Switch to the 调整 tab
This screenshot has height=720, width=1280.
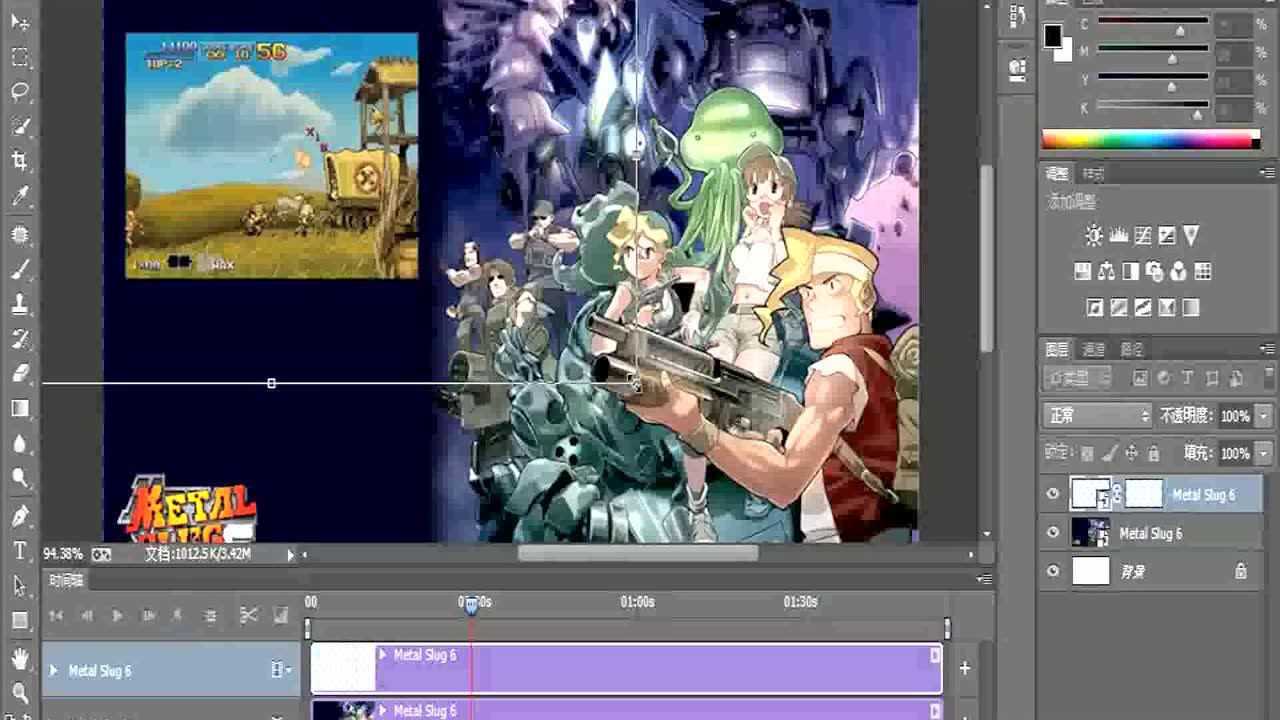pyautogui.click(x=1057, y=174)
